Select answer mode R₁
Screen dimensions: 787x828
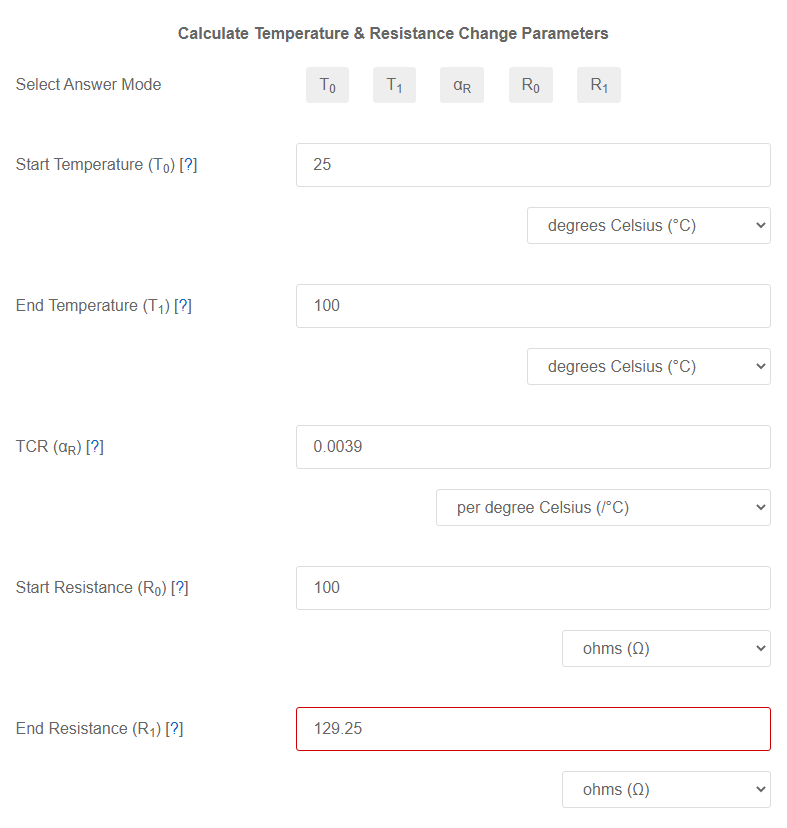[598, 84]
